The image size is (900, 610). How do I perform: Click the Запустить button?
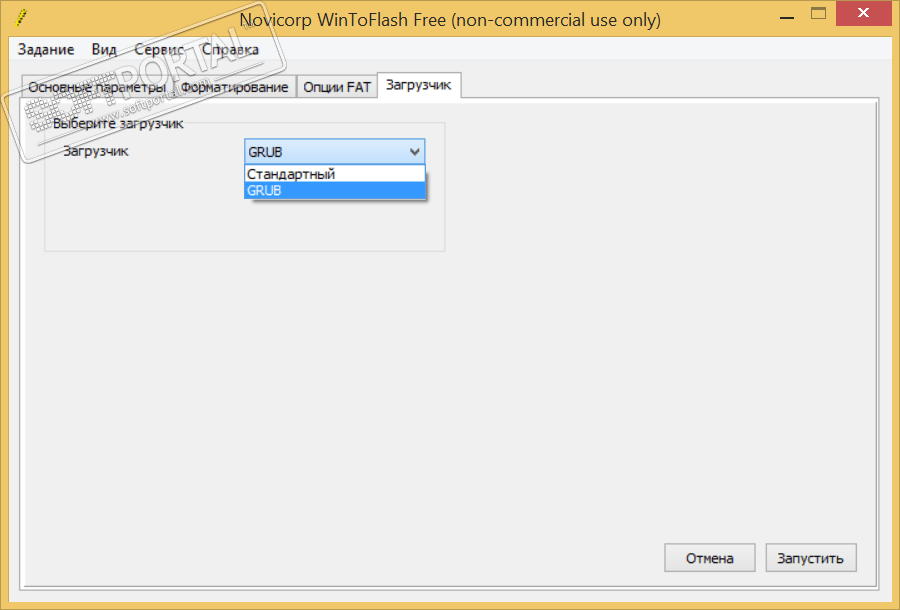810,558
